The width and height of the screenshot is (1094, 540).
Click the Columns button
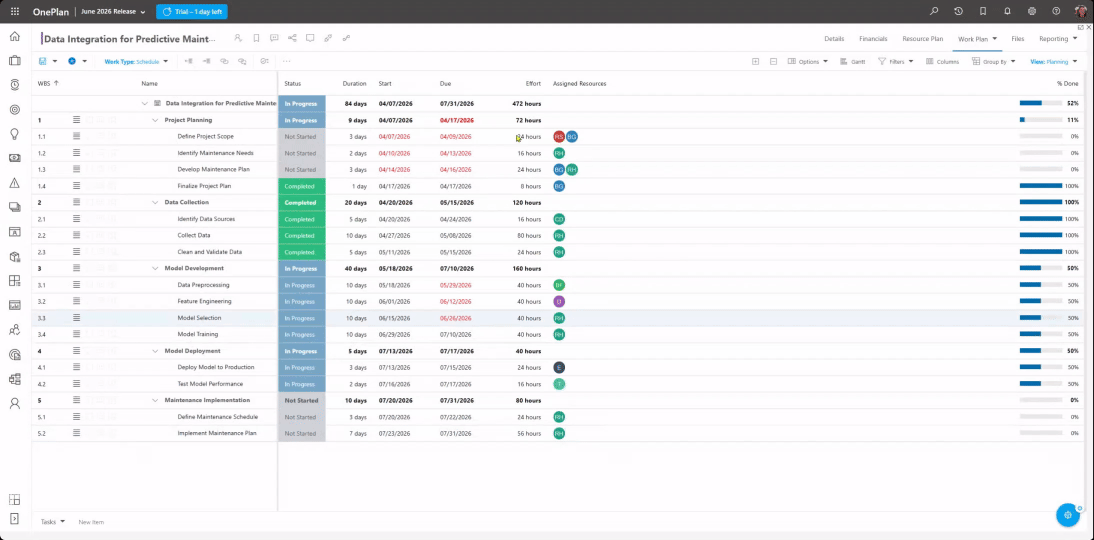(942, 61)
